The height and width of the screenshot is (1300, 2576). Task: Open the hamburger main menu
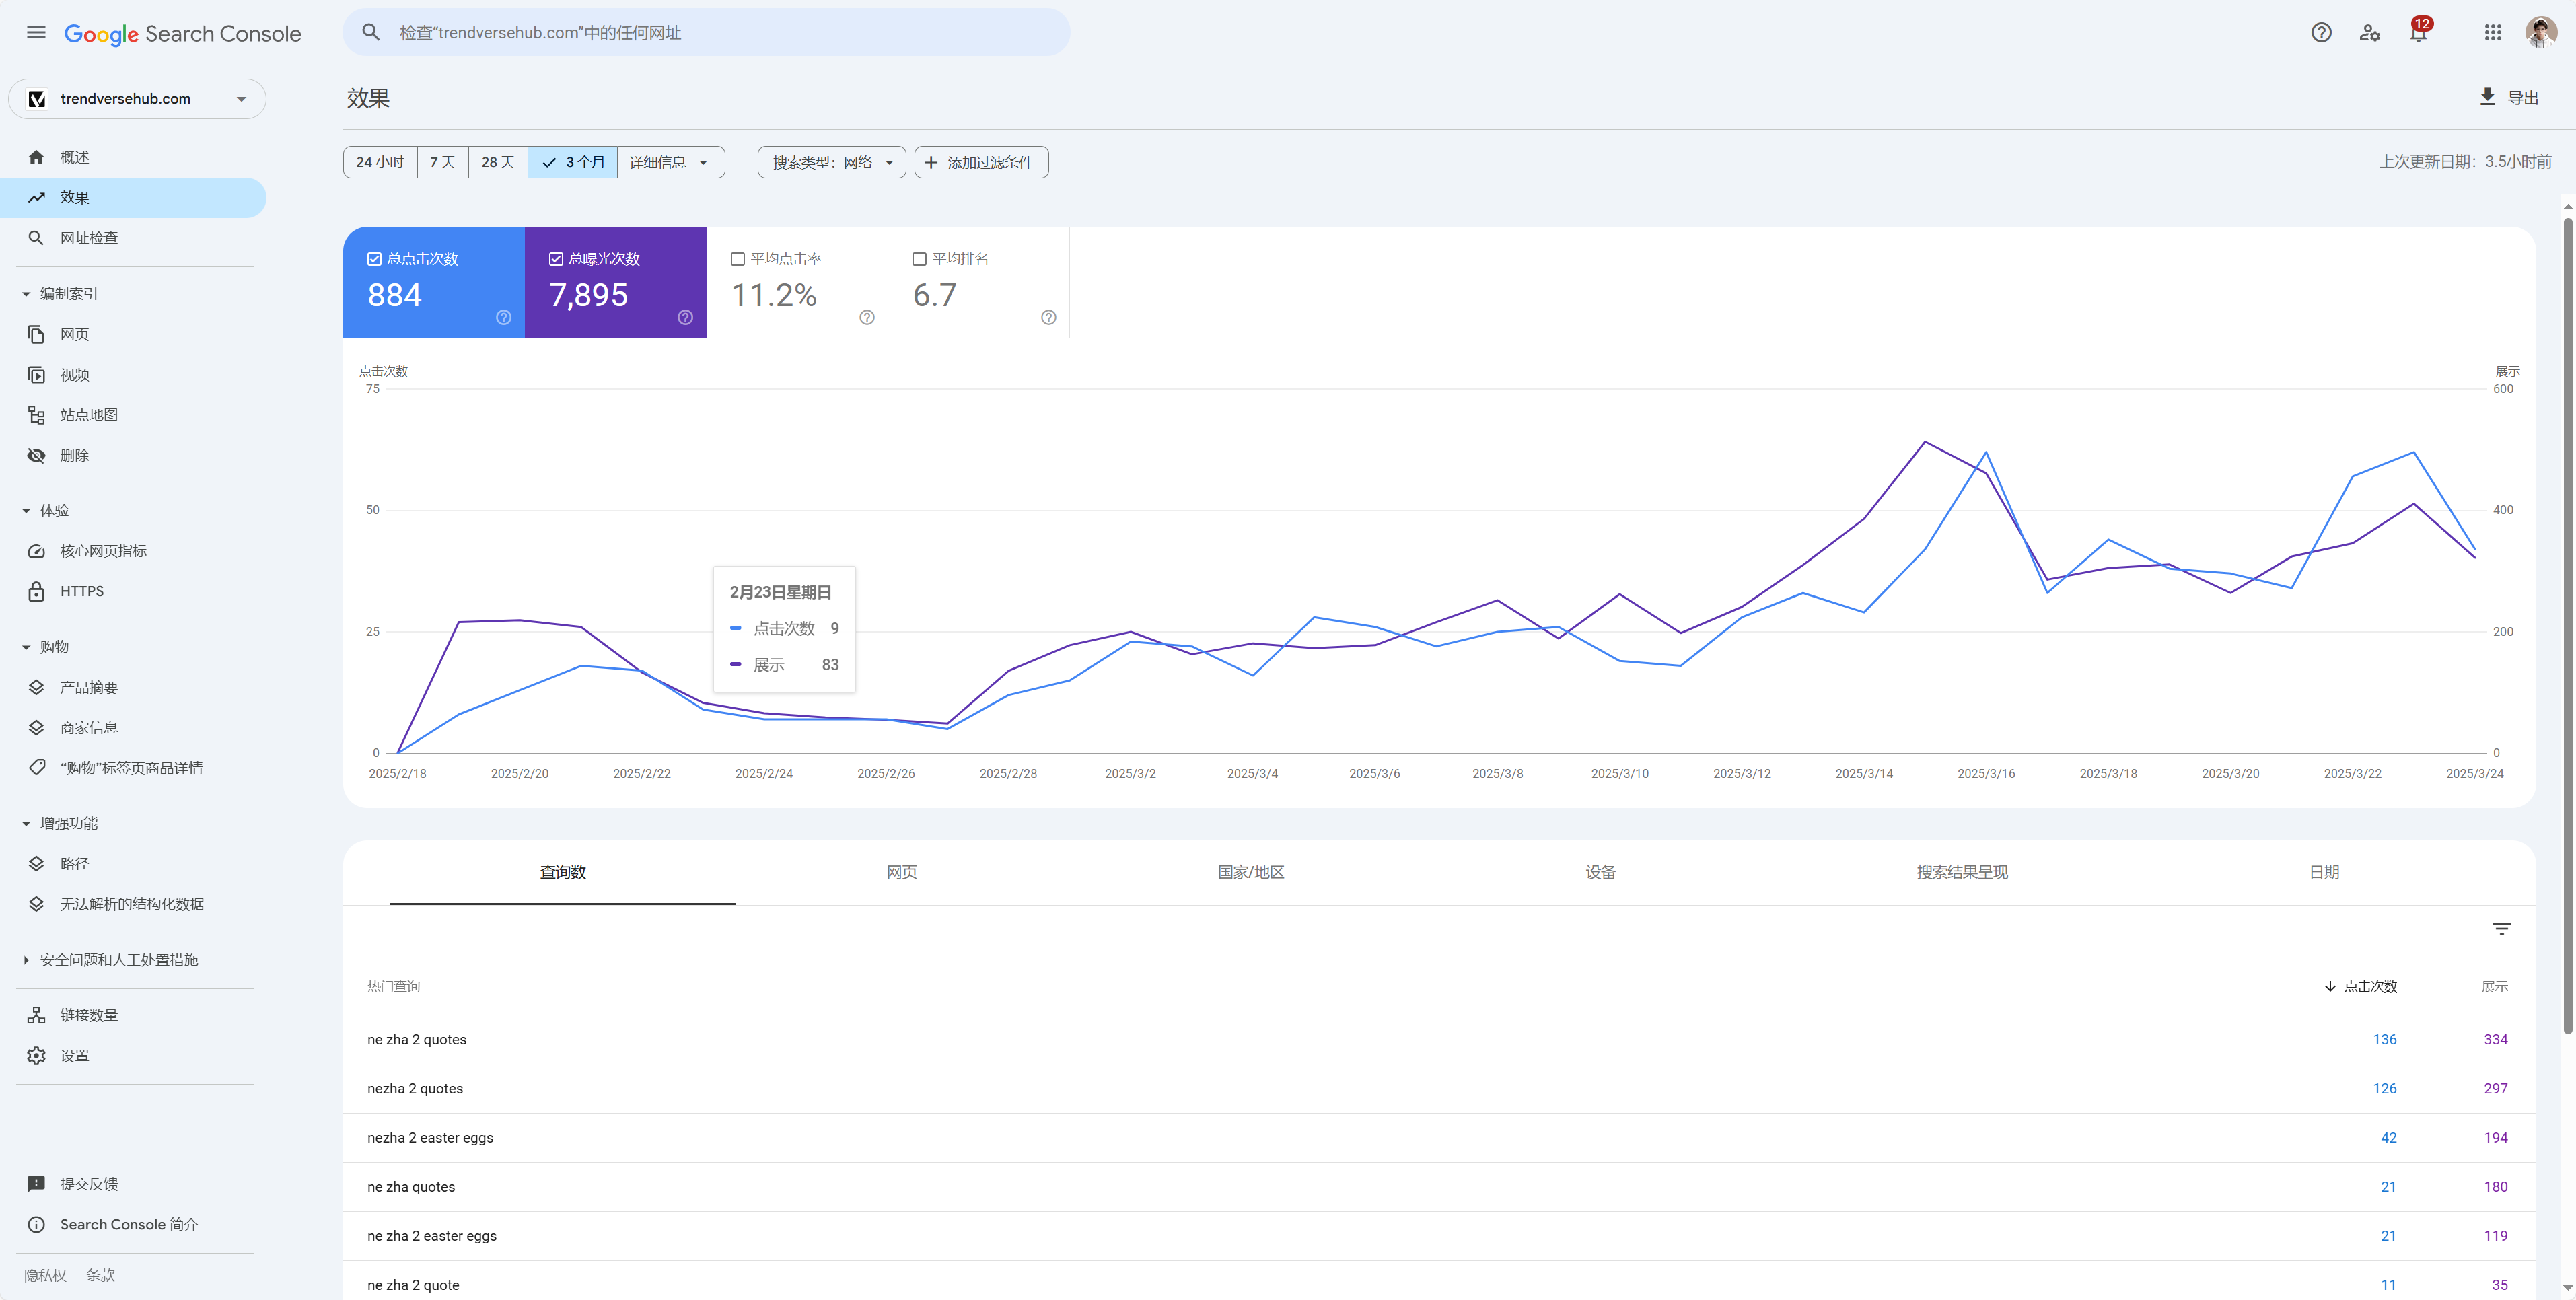(36, 33)
